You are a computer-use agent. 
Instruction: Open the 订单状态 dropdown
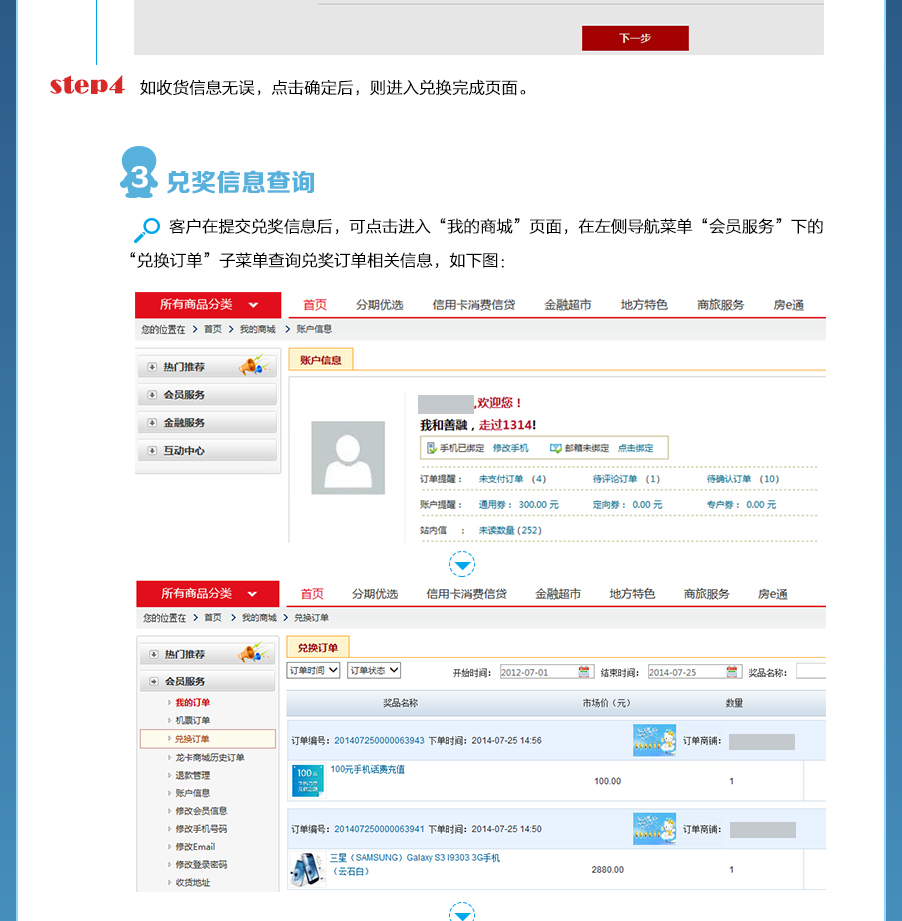[x=374, y=670]
